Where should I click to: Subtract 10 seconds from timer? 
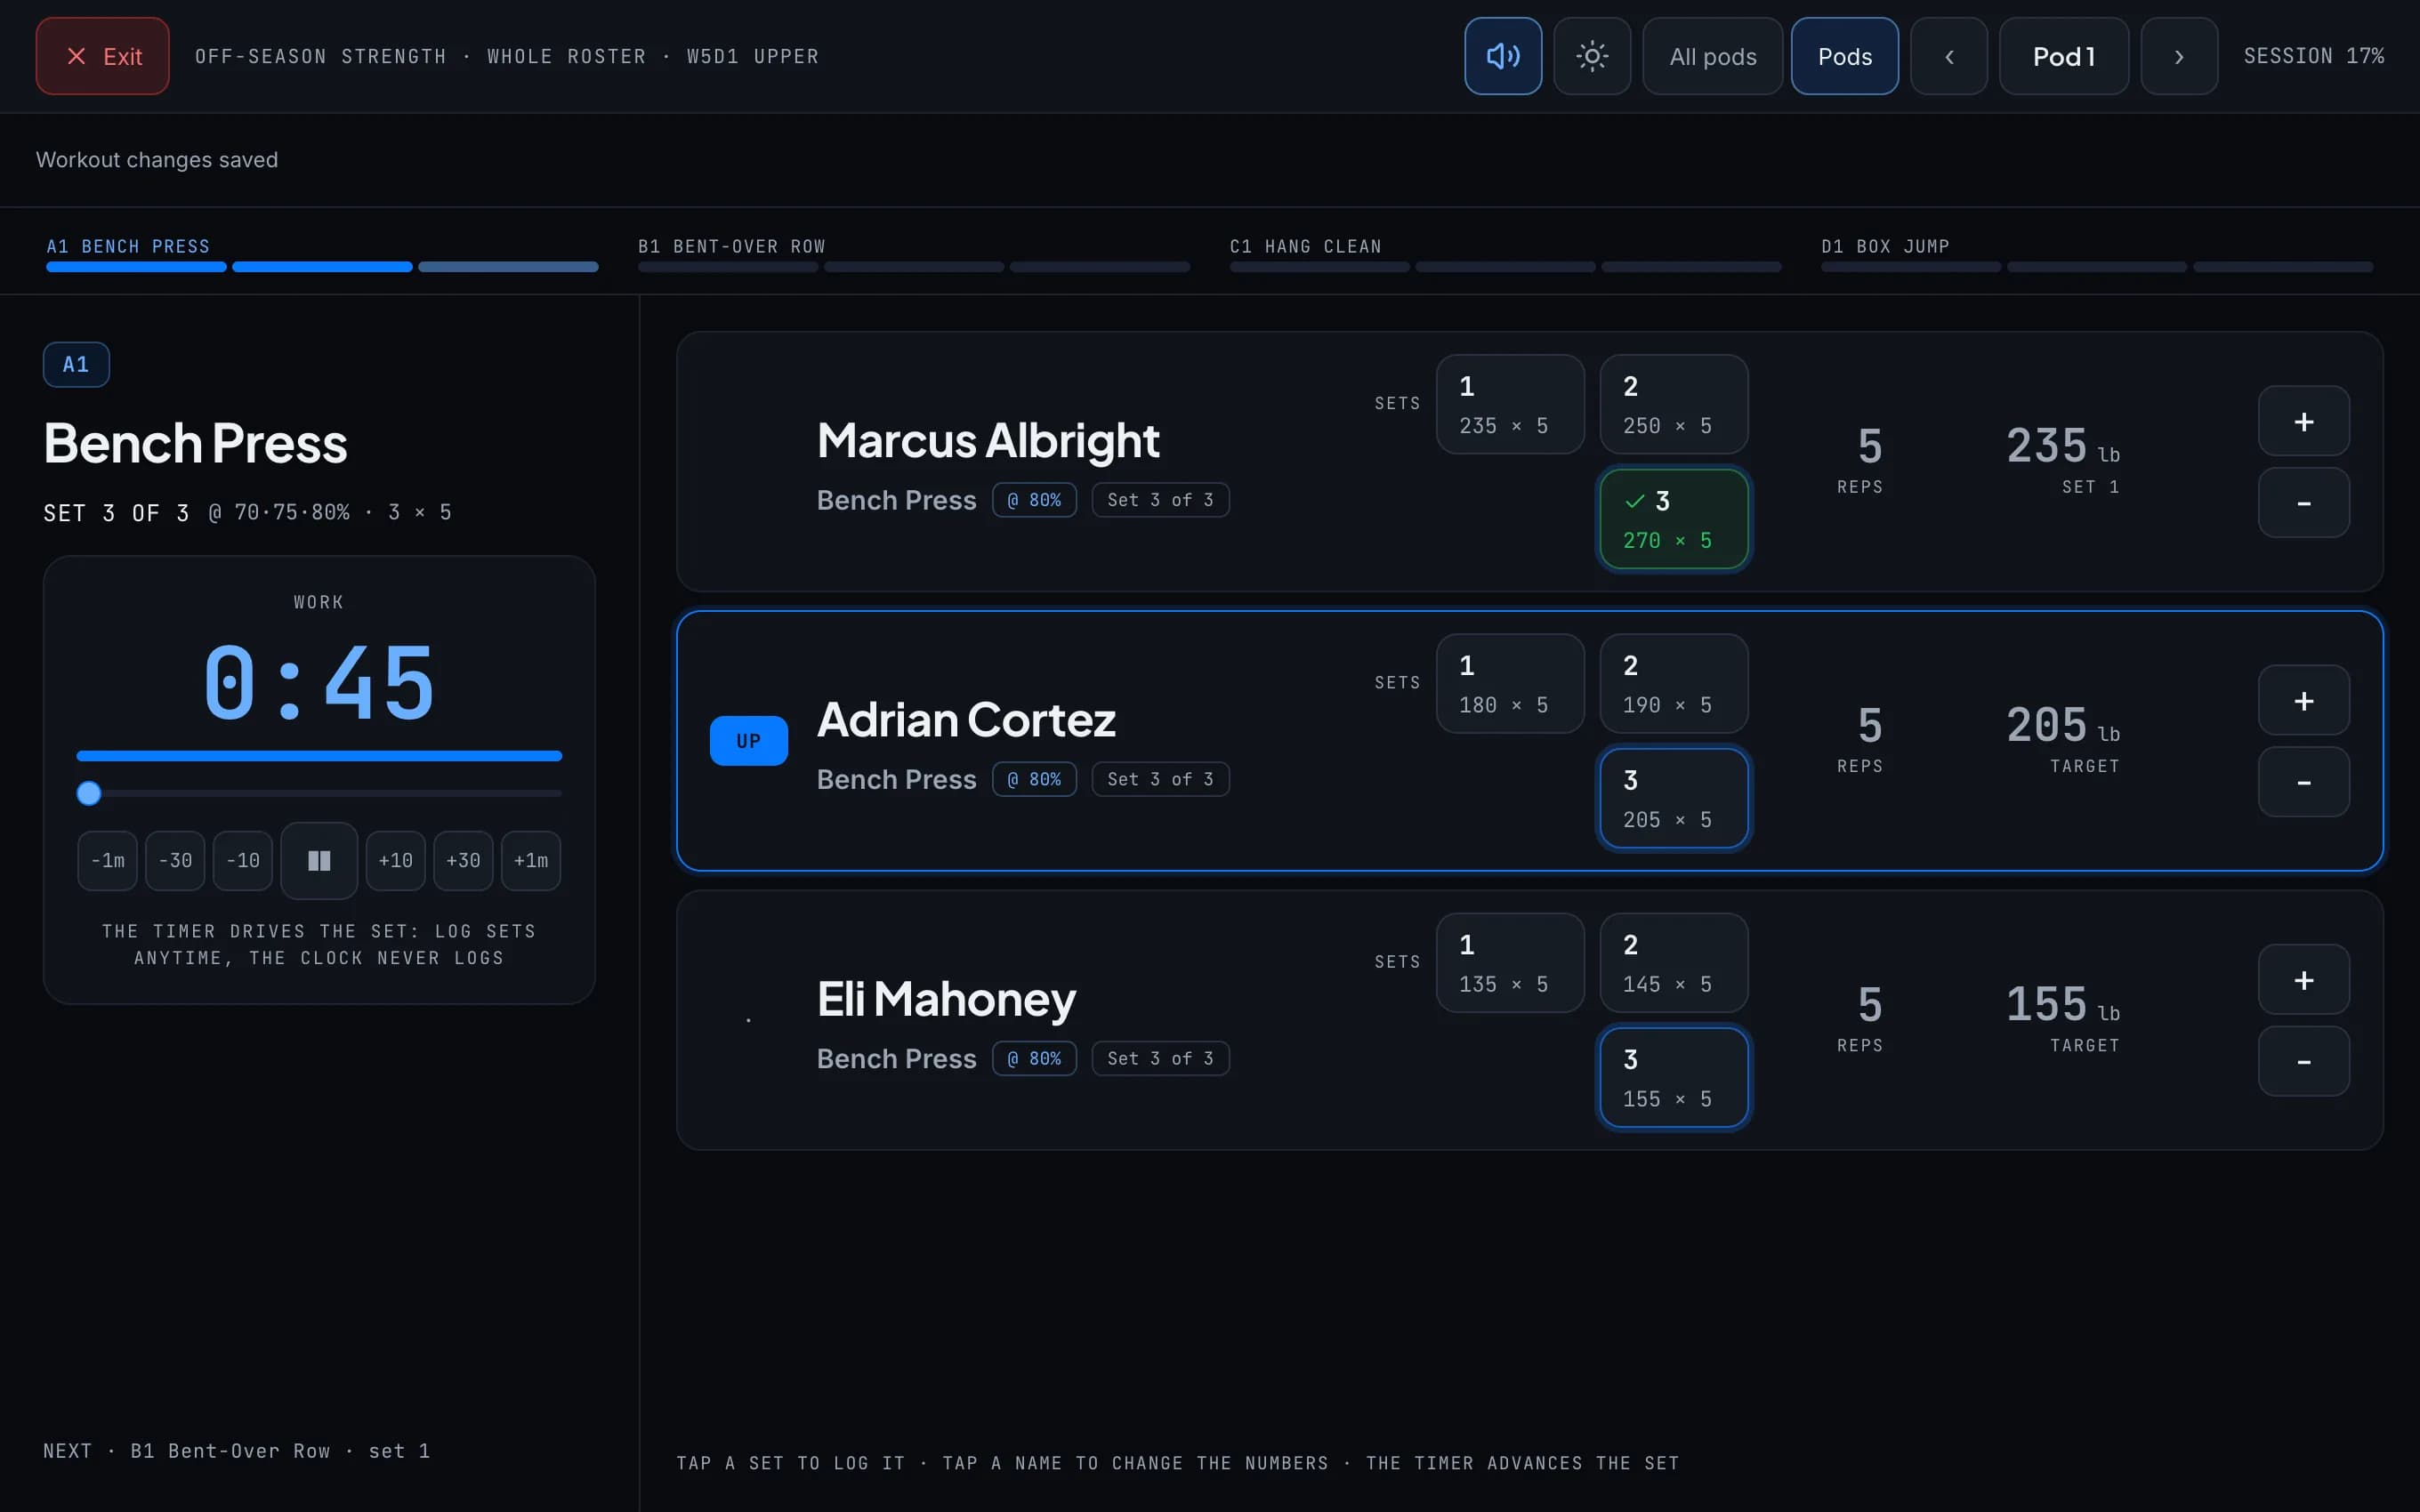click(243, 860)
